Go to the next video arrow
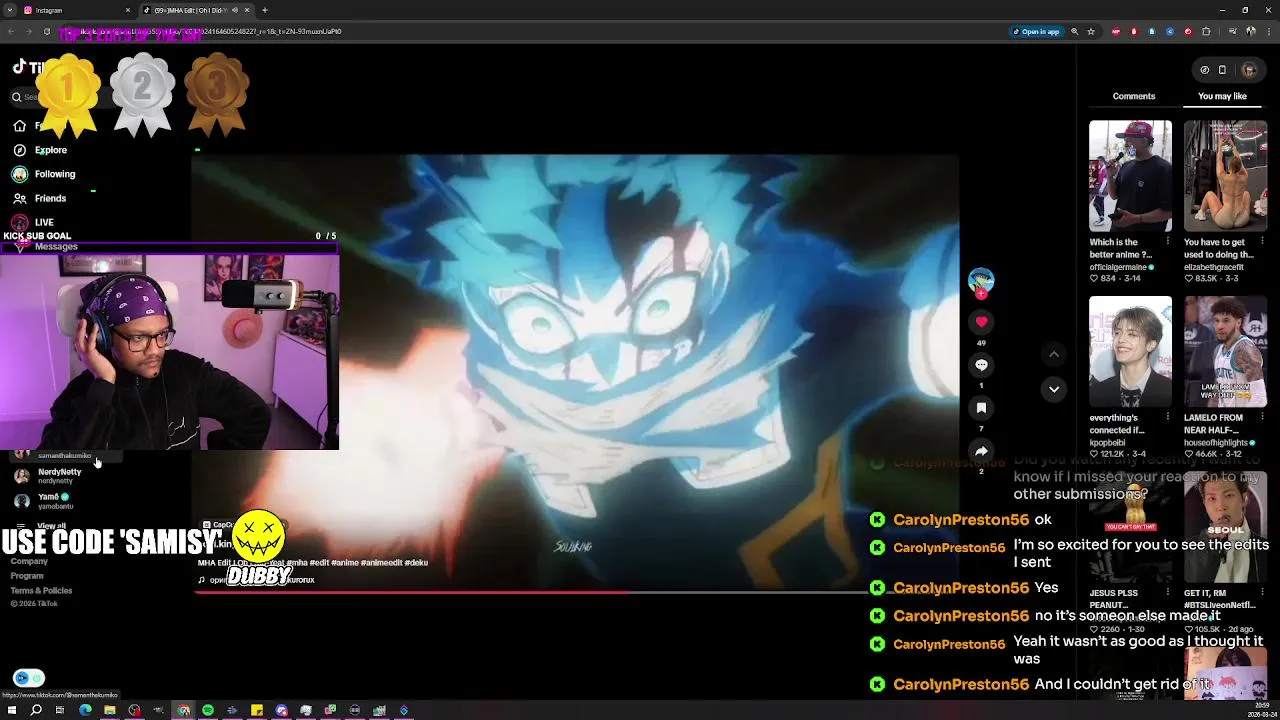This screenshot has width=1280, height=720. pos(1053,389)
